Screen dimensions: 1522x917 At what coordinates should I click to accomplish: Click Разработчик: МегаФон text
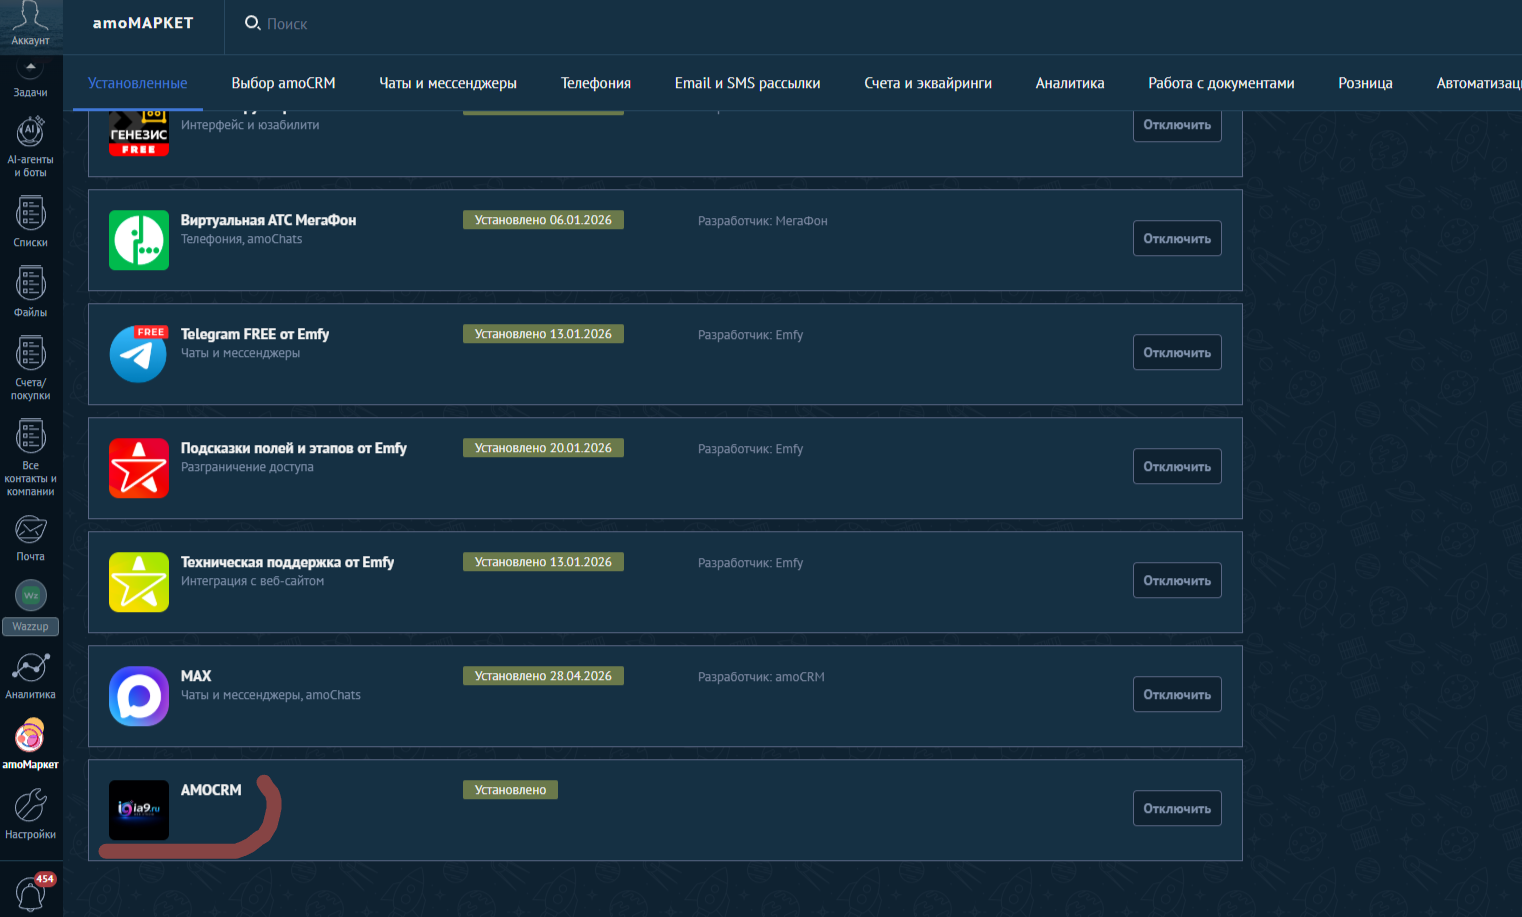click(x=763, y=221)
